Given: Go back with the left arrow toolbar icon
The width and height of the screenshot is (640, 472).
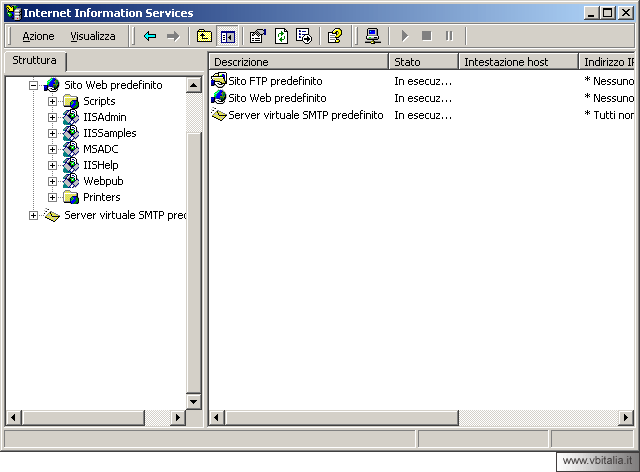Looking at the screenshot, I should [x=150, y=36].
